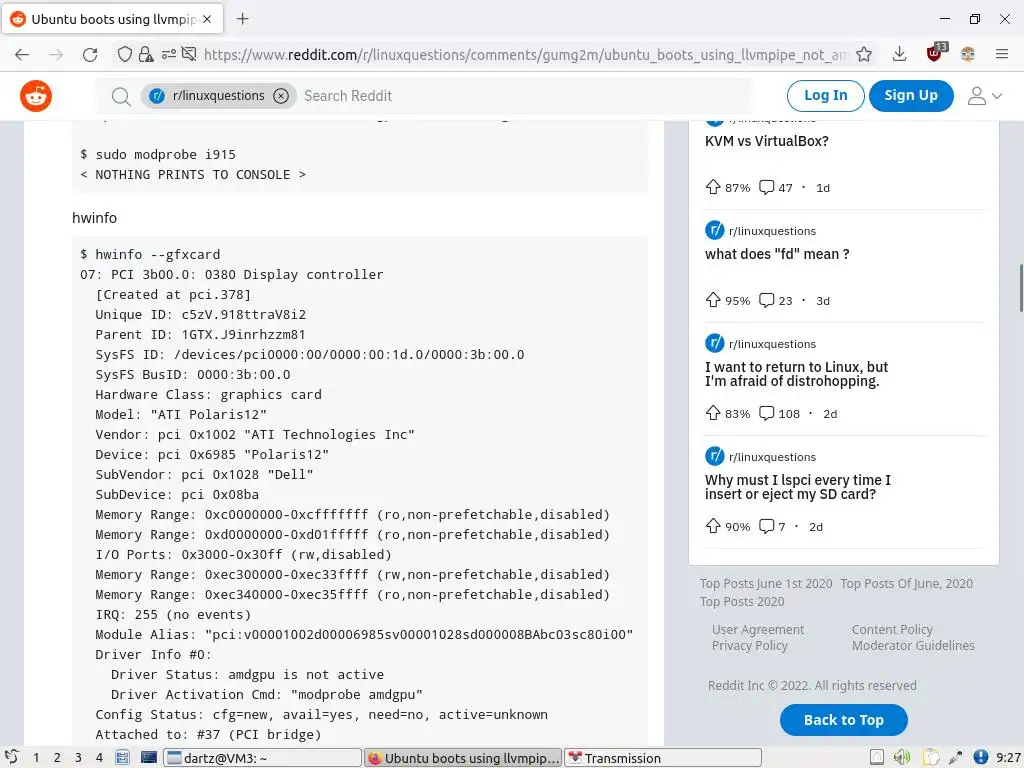
Task: Click the Back to Top button
Action: coord(843,720)
